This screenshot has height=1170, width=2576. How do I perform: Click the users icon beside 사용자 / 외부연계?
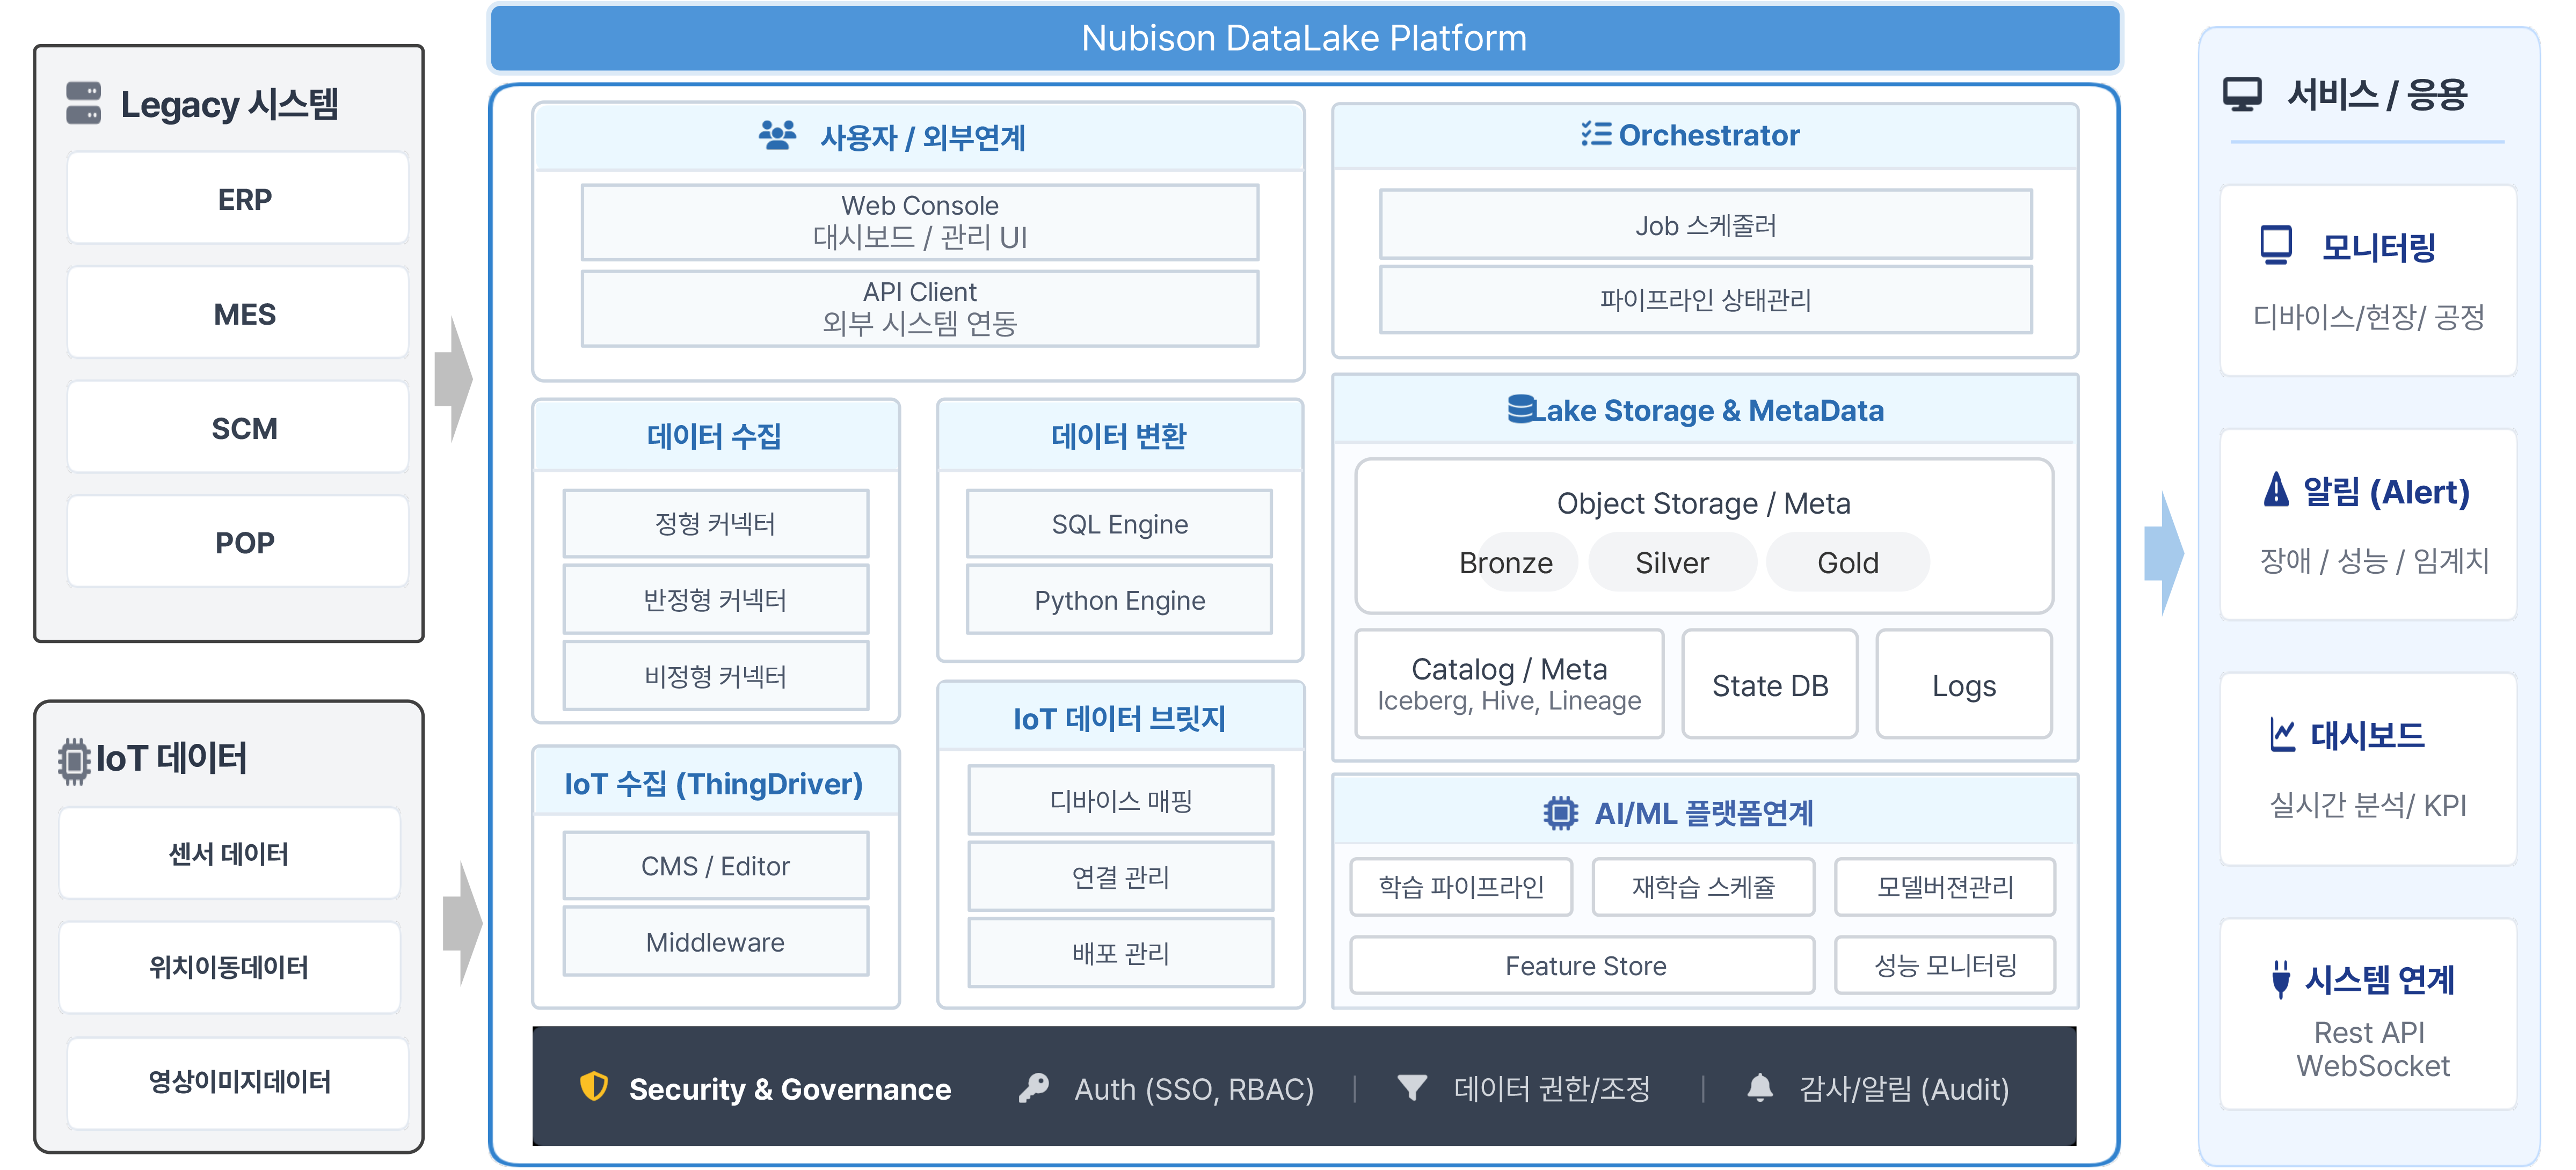click(777, 135)
